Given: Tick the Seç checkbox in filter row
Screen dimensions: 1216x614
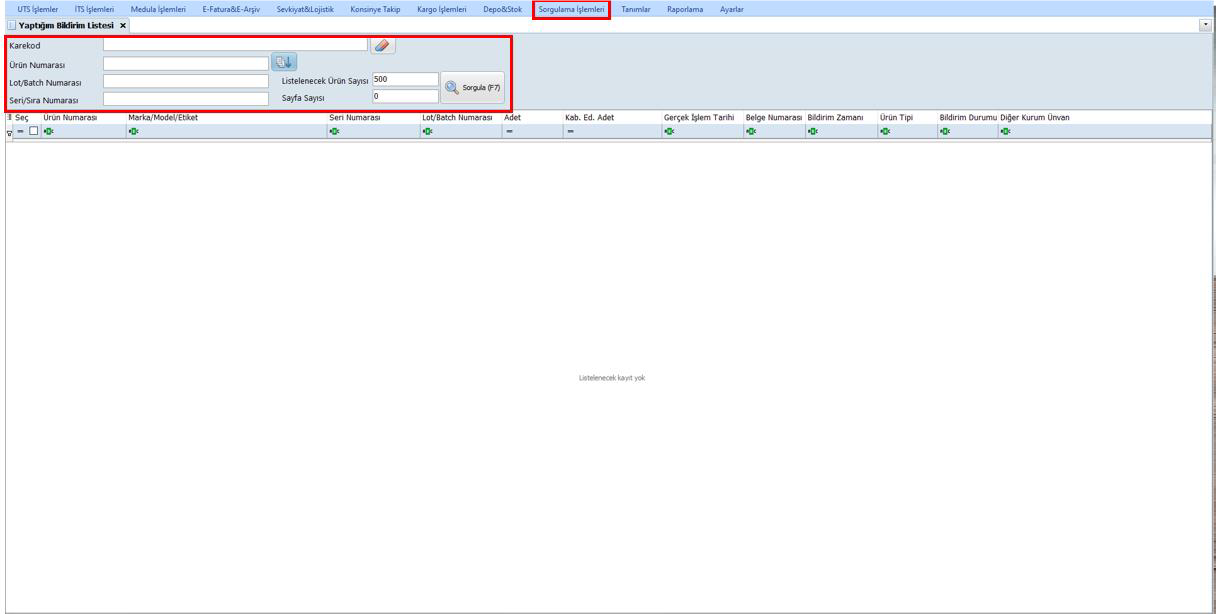Looking at the screenshot, I should (34, 131).
